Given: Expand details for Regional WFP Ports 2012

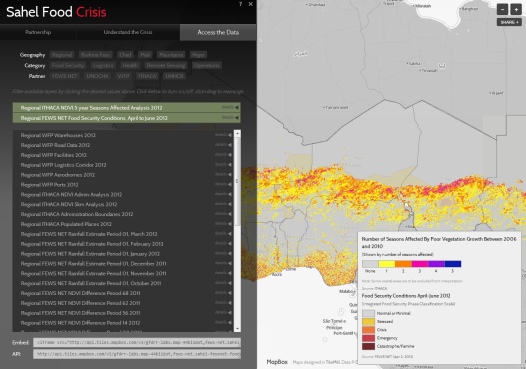Looking at the screenshot, I should (223, 184).
